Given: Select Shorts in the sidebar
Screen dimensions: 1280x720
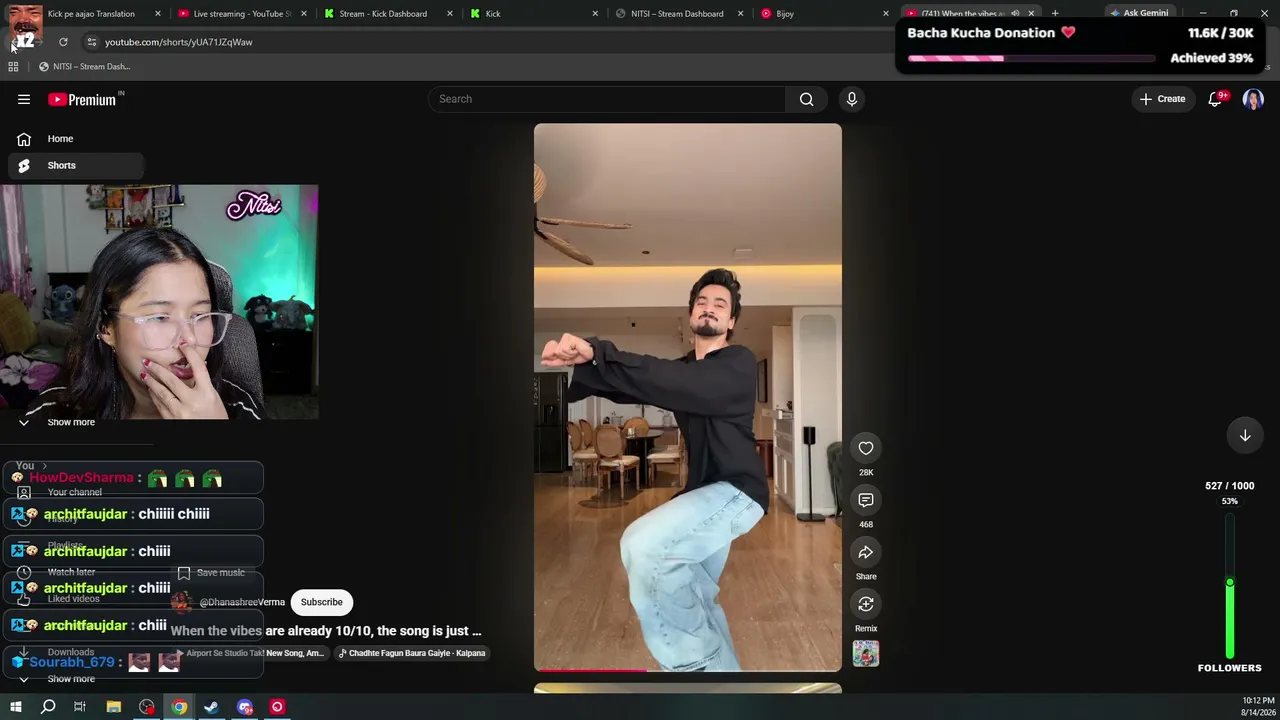Looking at the screenshot, I should (x=74, y=165).
